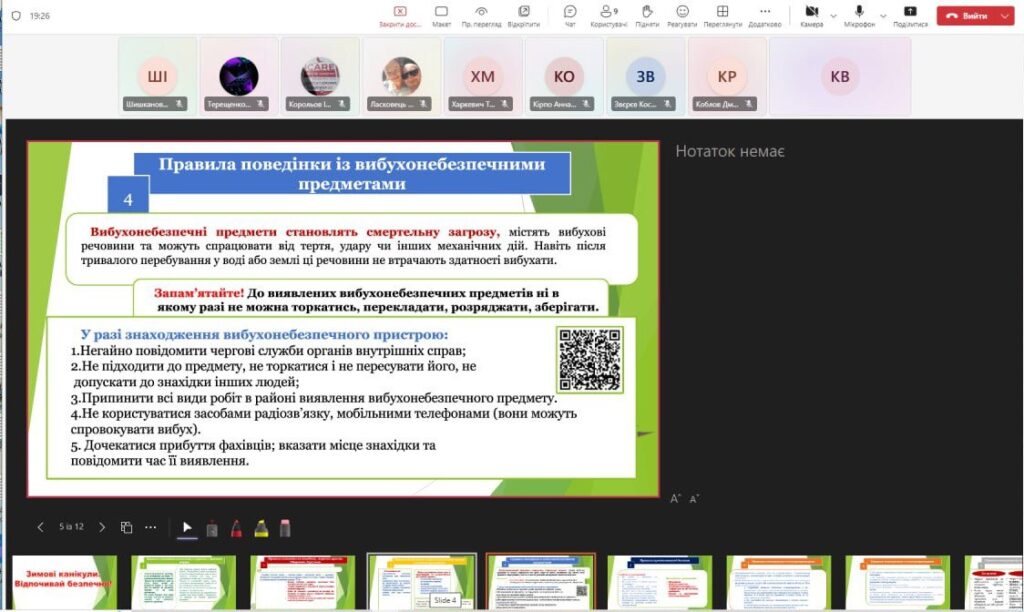Click Вийти to leave meeting
The width and height of the screenshot is (1024, 612).
pyautogui.click(x=967, y=16)
